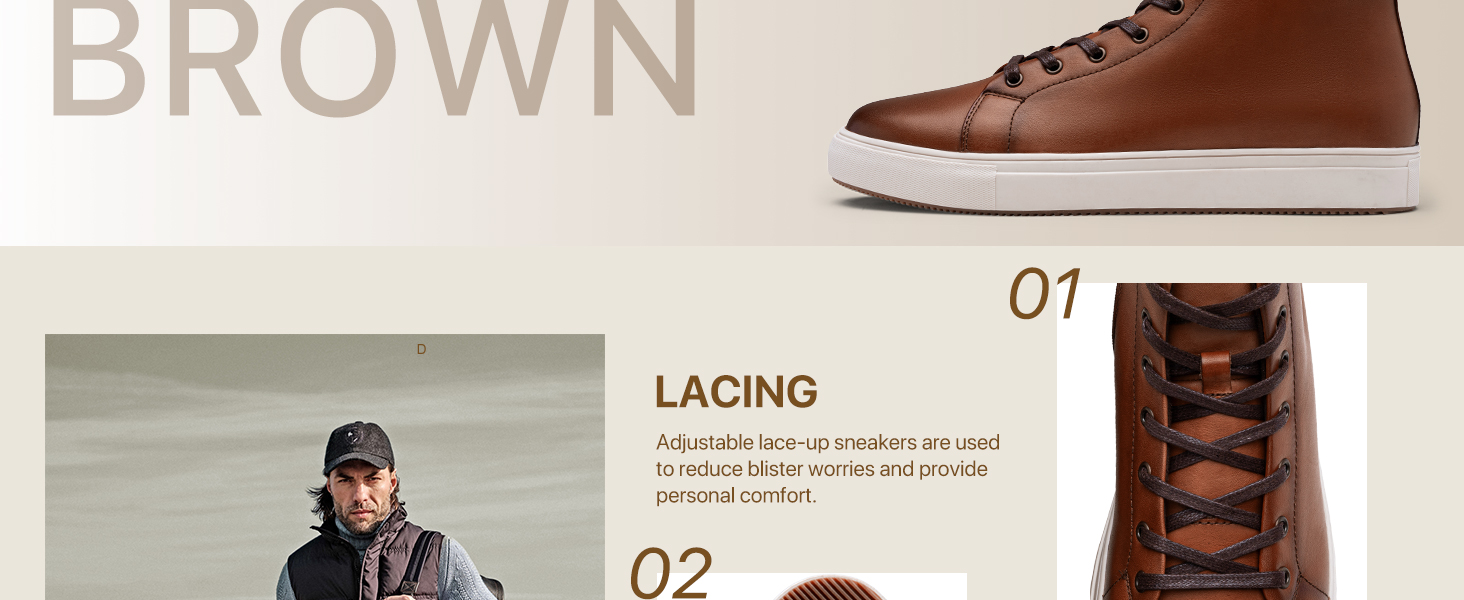Click the man's black baseball cap
Screen dimensions: 1464x600
coord(357,447)
